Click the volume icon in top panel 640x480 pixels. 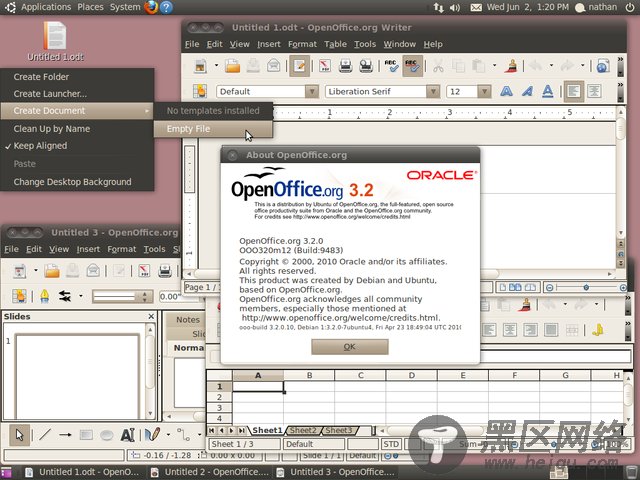[x=455, y=7]
